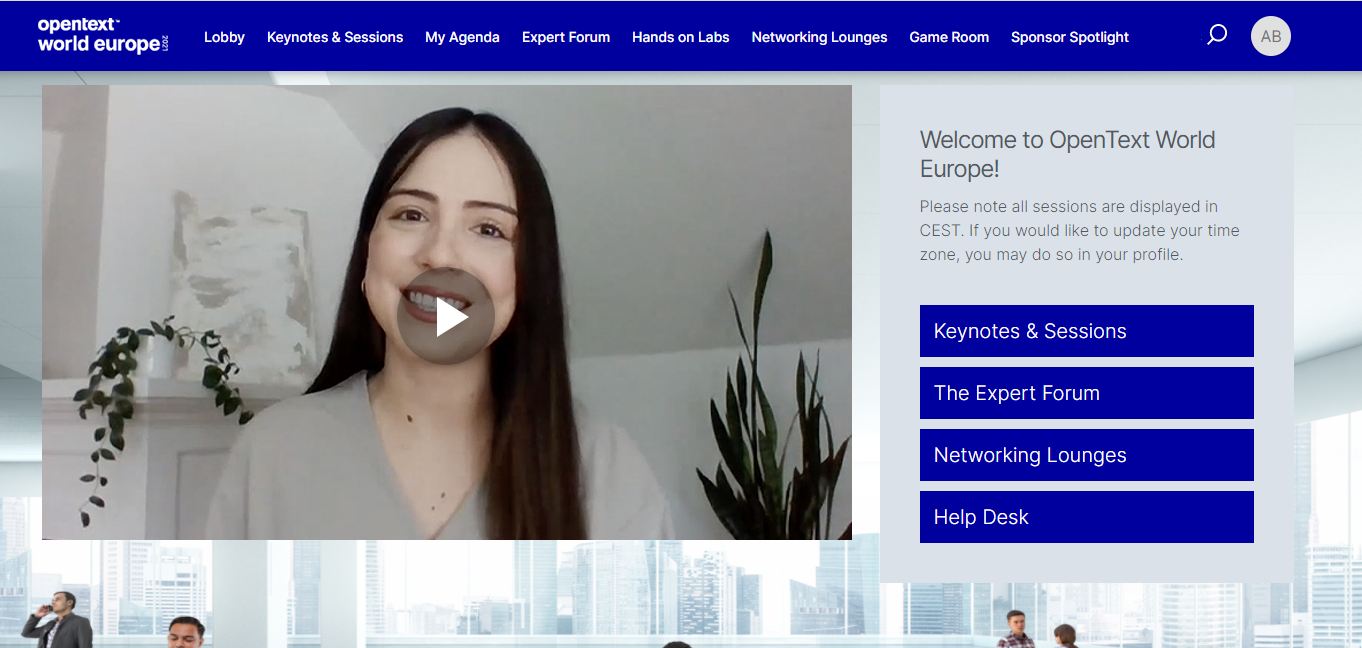Click The Expert Forum button

coord(1087,393)
